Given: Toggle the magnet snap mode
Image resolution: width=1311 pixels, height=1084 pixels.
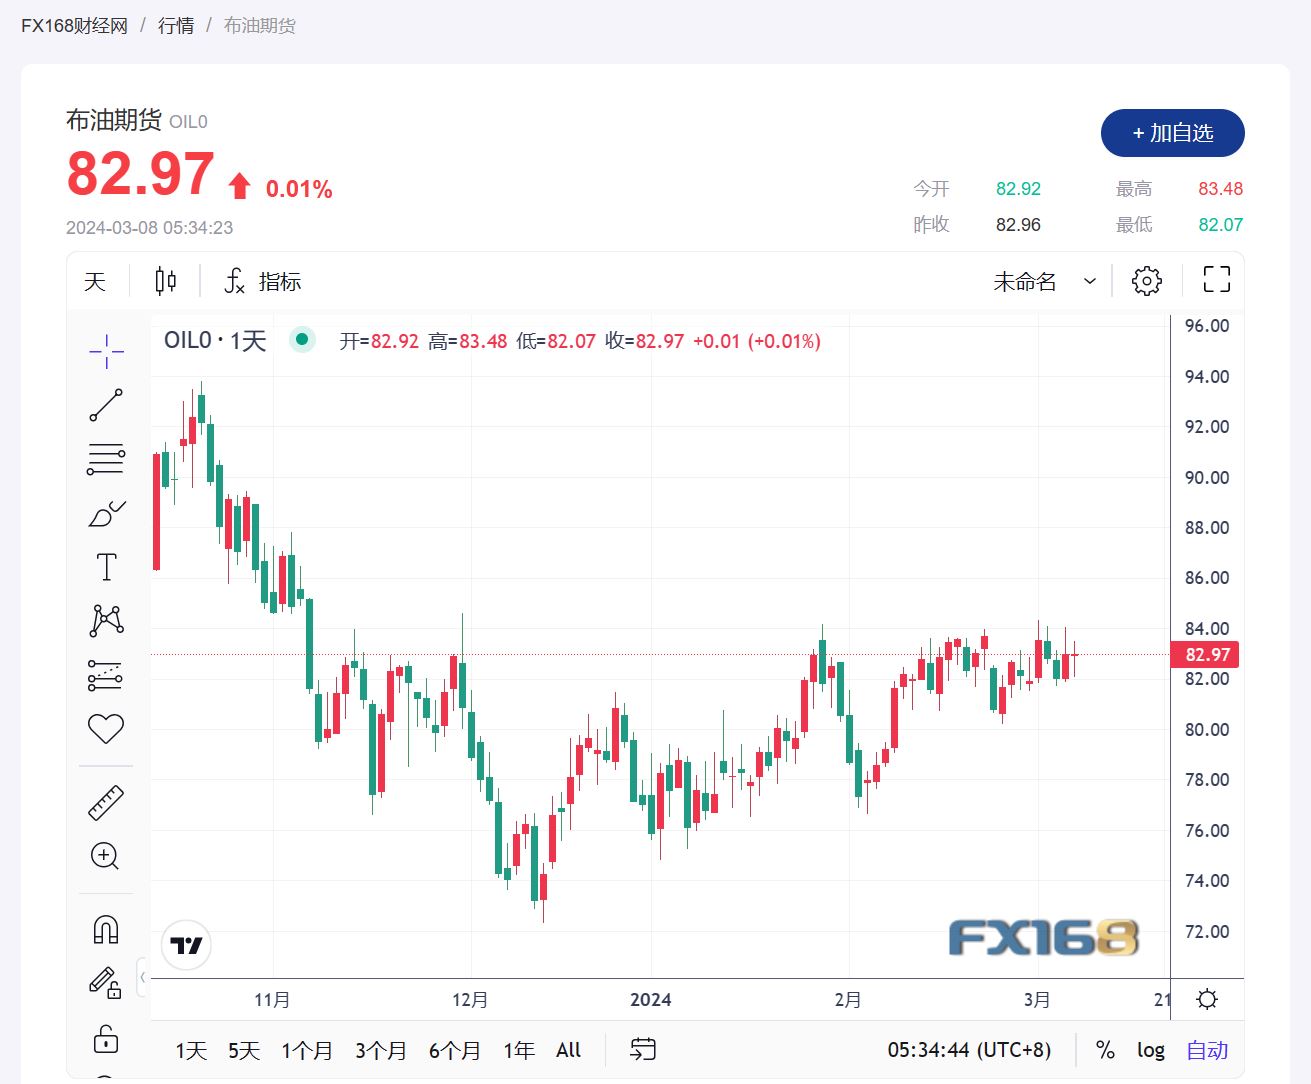Looking at the screenshot, I should coord(106,930).
